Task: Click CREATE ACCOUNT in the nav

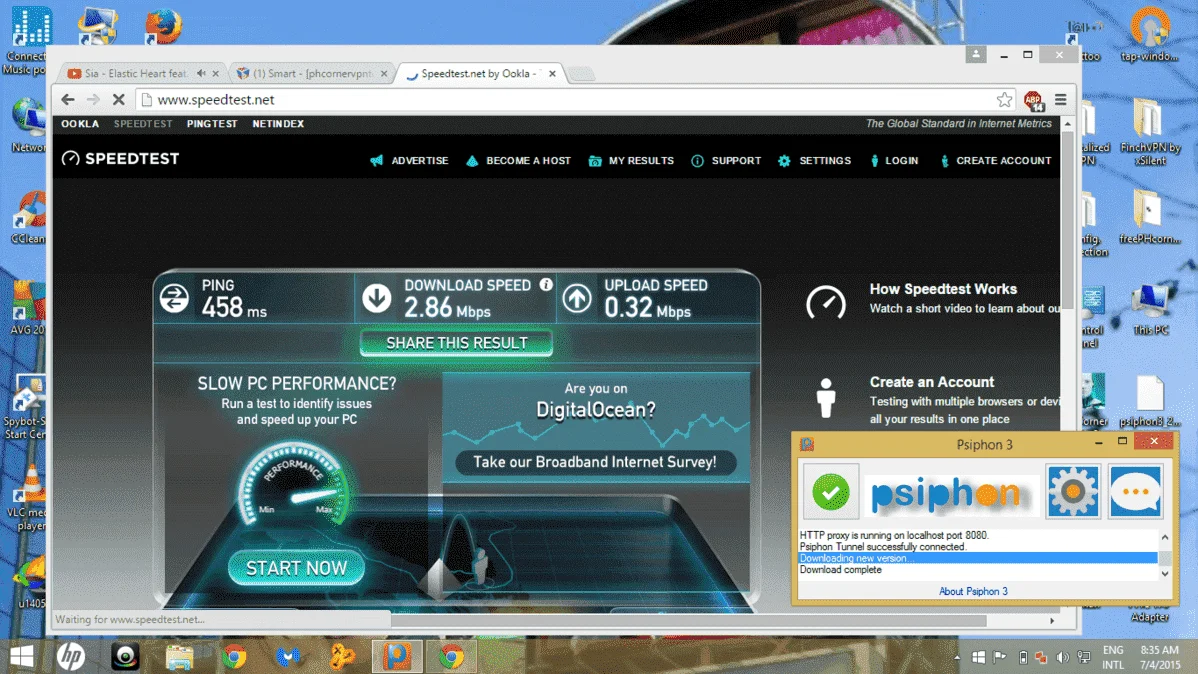Action: pyautogui.click(x=996, y=160)
